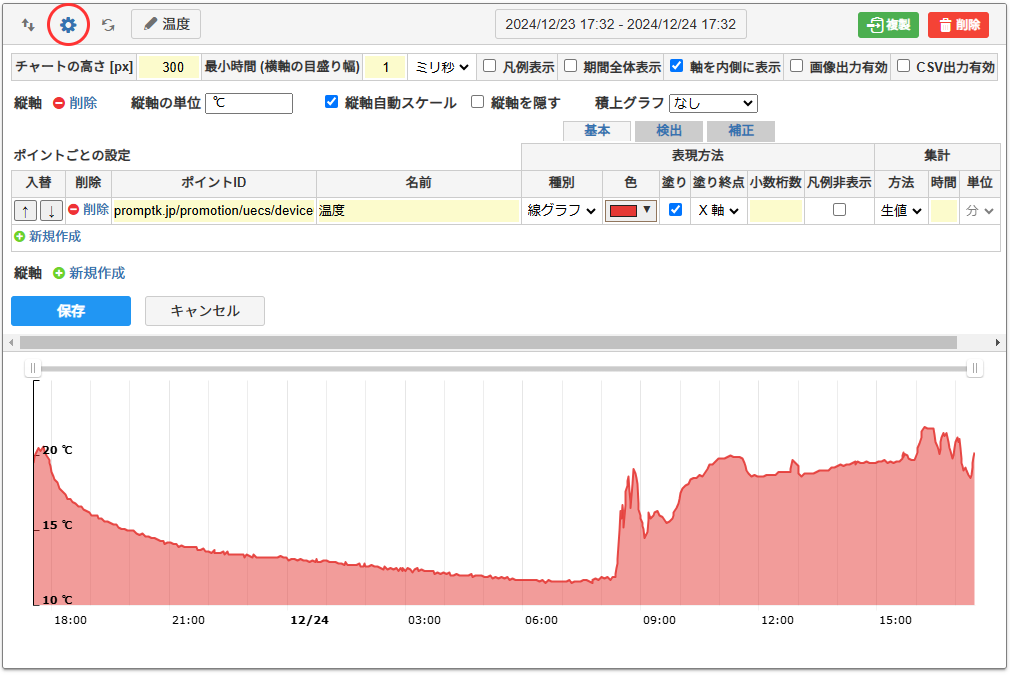Screen dimensions: 1011x680
Task: Click the 09:00 time axis label
Action: pyautogui.click(x=659, y=620)
